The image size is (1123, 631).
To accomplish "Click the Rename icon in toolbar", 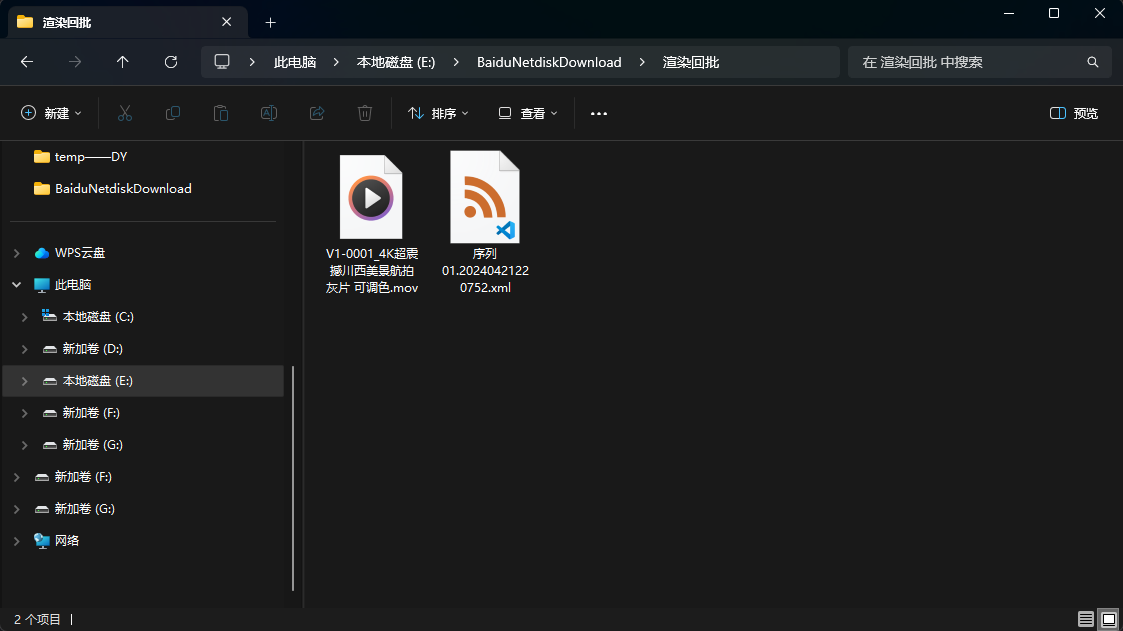I will 269,113.
